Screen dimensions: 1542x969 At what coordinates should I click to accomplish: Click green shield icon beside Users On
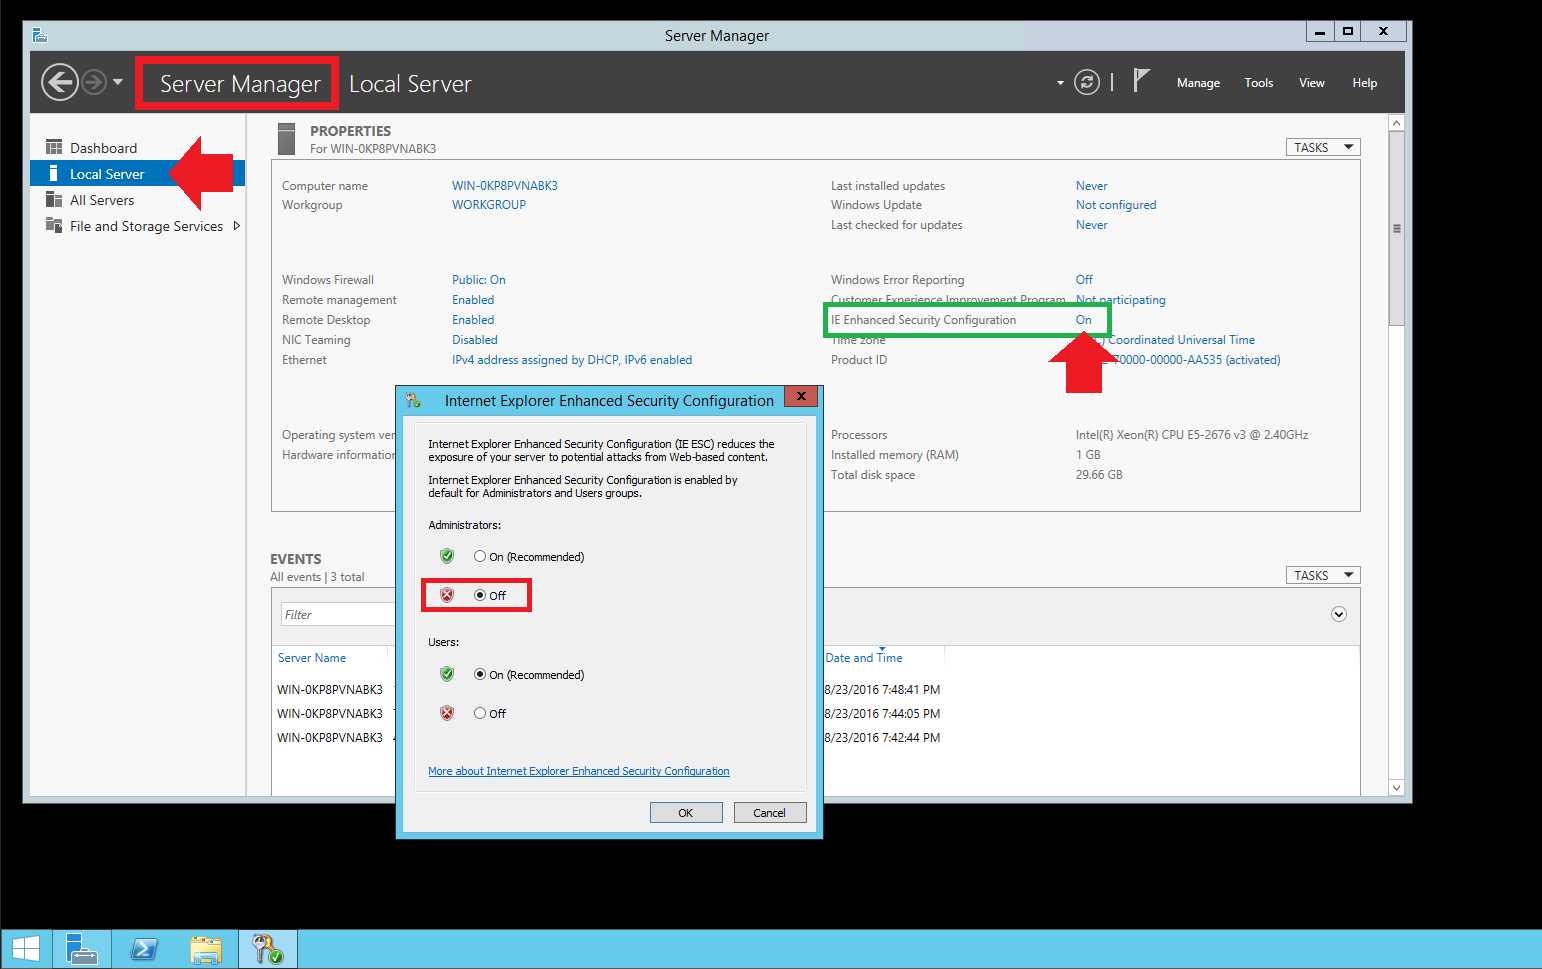447,674
